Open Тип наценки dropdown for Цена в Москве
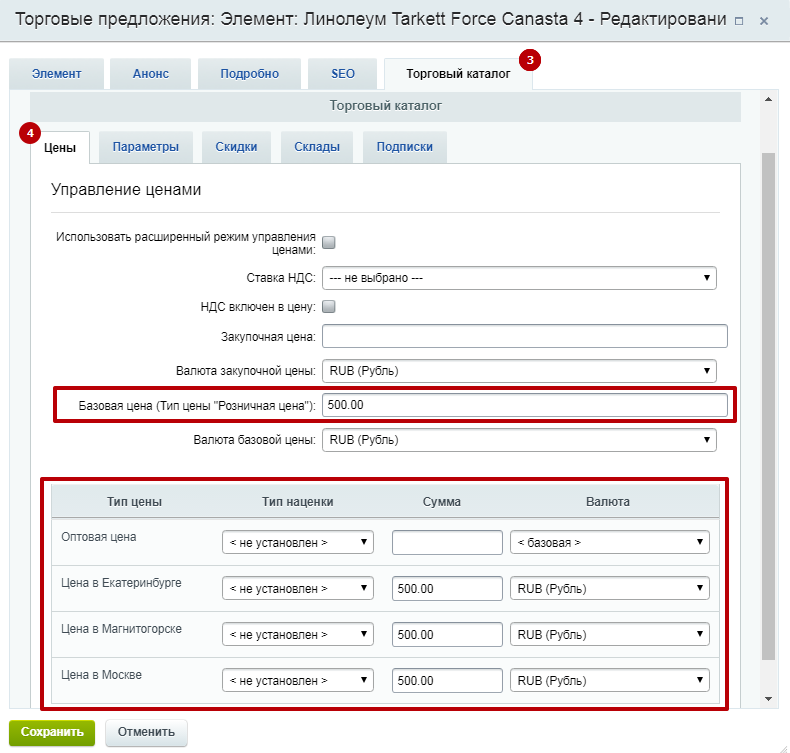Screen dimensions: 790x753 (x=298, y=680)
